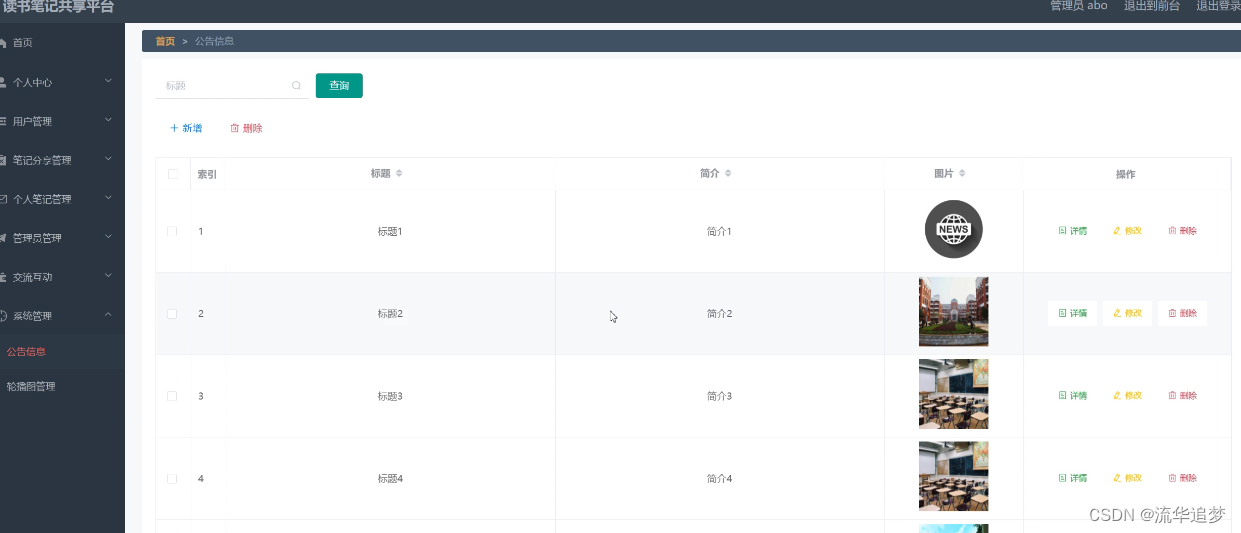This screenshot has height=533, width=1241.
Task: Sort by the 简介 column sort arrows
Action: pos(728,174)
